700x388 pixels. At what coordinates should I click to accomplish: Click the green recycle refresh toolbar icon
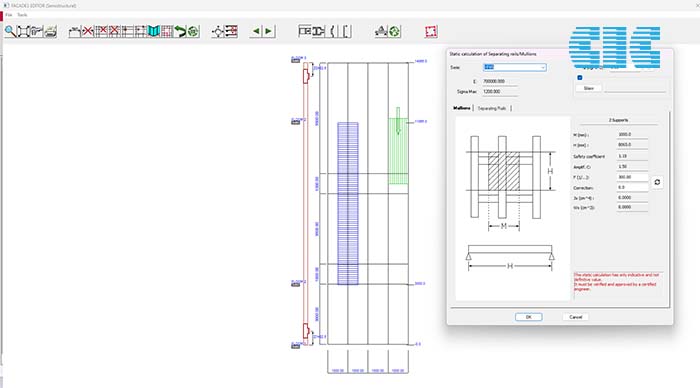[395, 31]
